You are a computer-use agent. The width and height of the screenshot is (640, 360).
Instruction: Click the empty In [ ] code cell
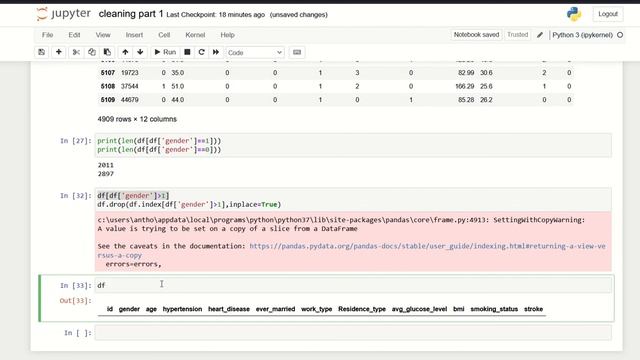pos(353,333)
